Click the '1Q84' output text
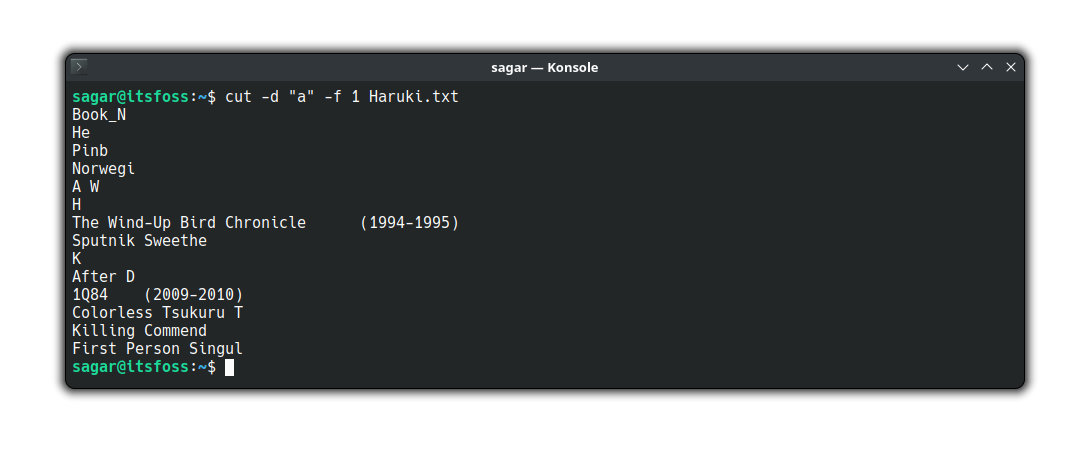This screenshot has width=1090, height=466. click(x=90, y=295)
